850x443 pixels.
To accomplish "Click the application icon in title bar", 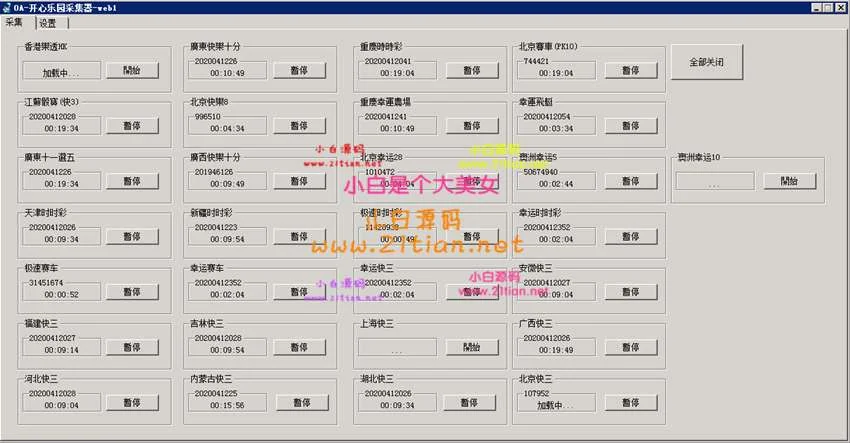I will coord(8,8).
